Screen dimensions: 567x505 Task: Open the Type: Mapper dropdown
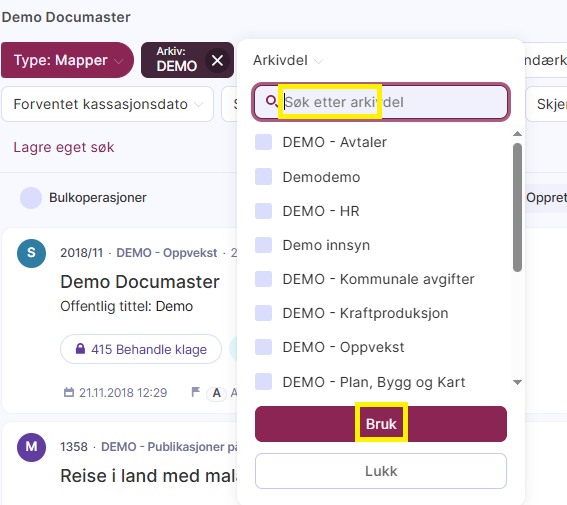67,60
